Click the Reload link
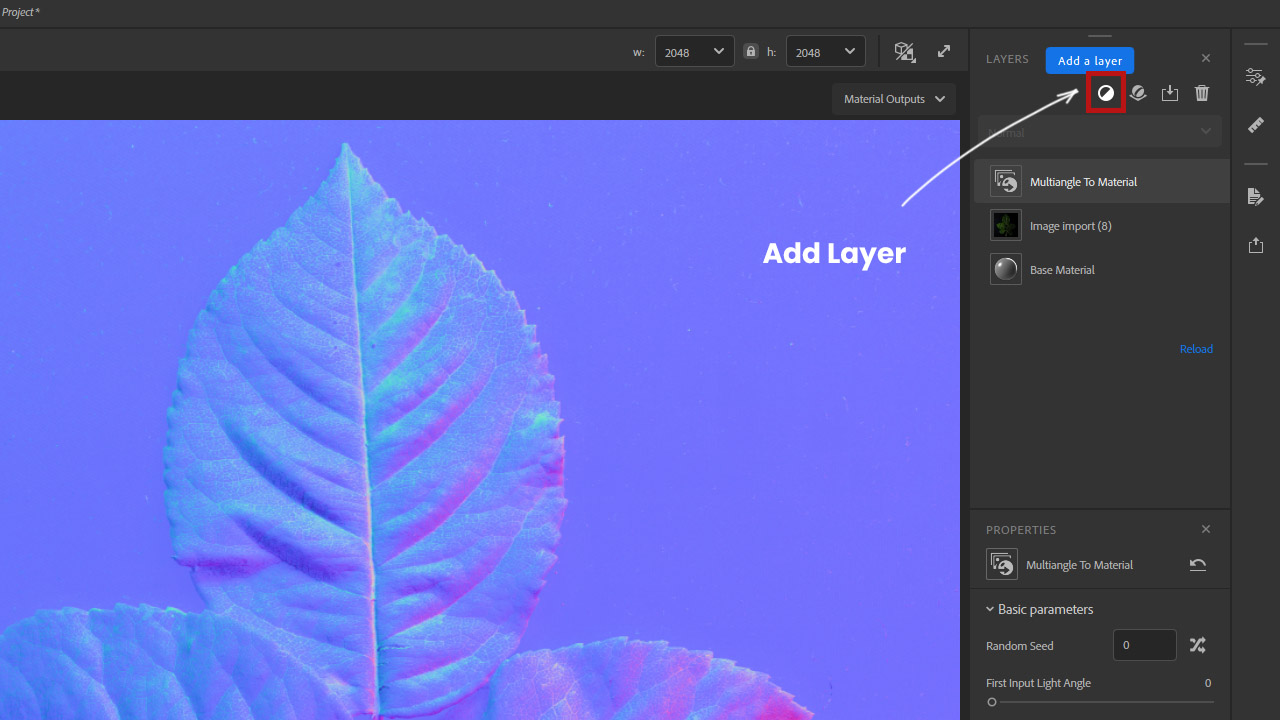Image resolution: width=1280 pixels, height=720 pixels. 1196,349
